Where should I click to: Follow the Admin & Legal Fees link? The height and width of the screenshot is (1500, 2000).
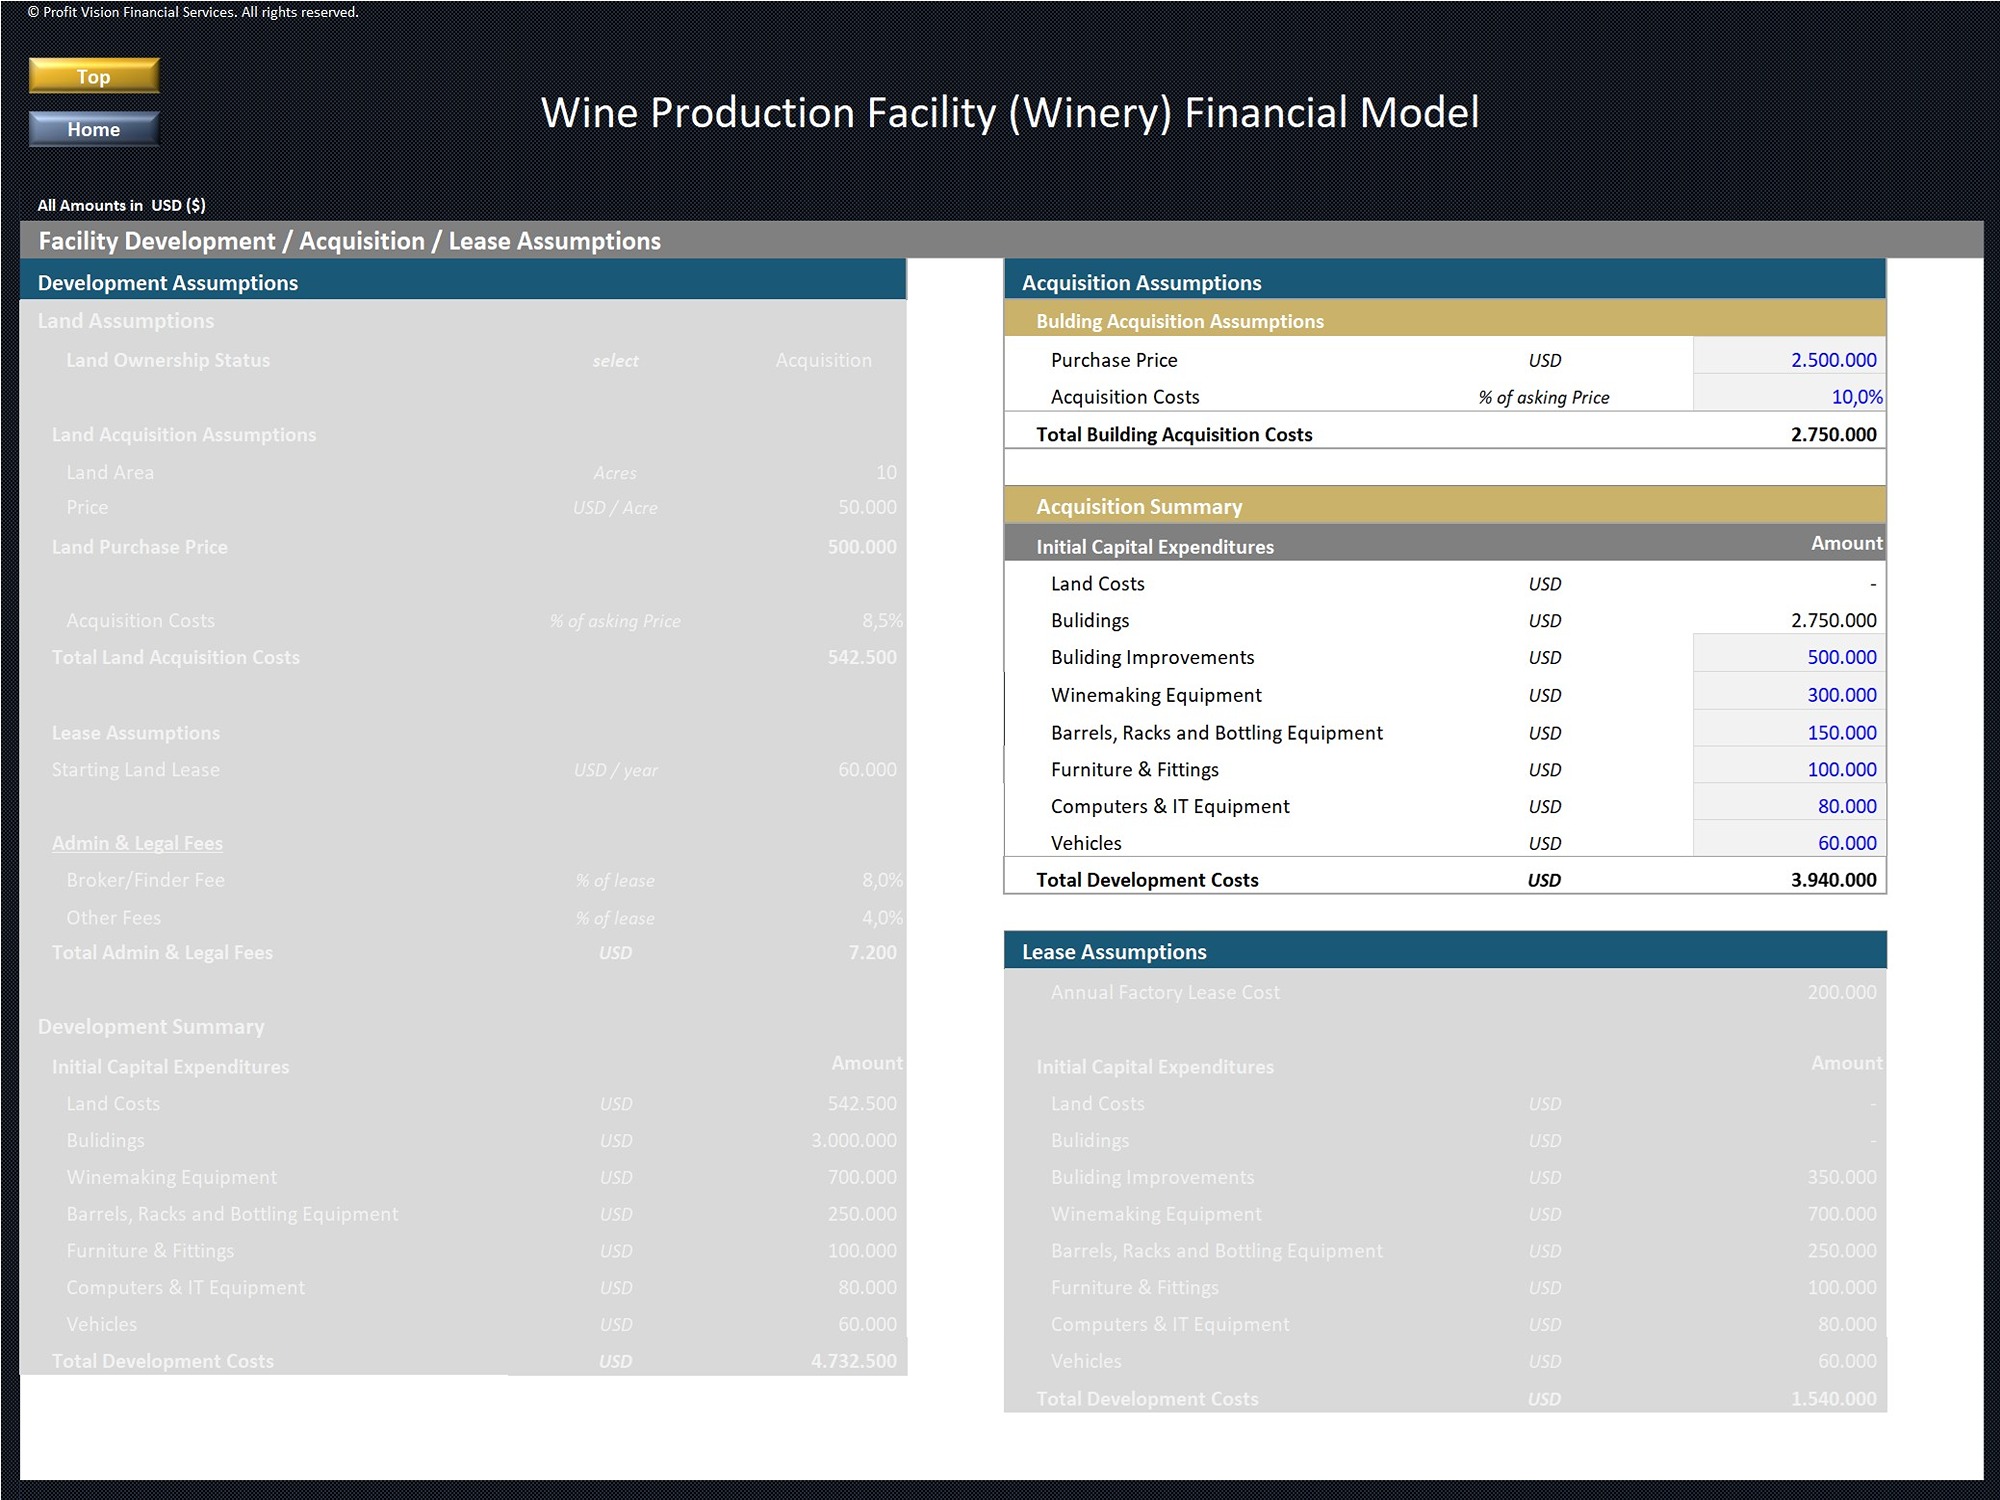[x=137, y=843]
